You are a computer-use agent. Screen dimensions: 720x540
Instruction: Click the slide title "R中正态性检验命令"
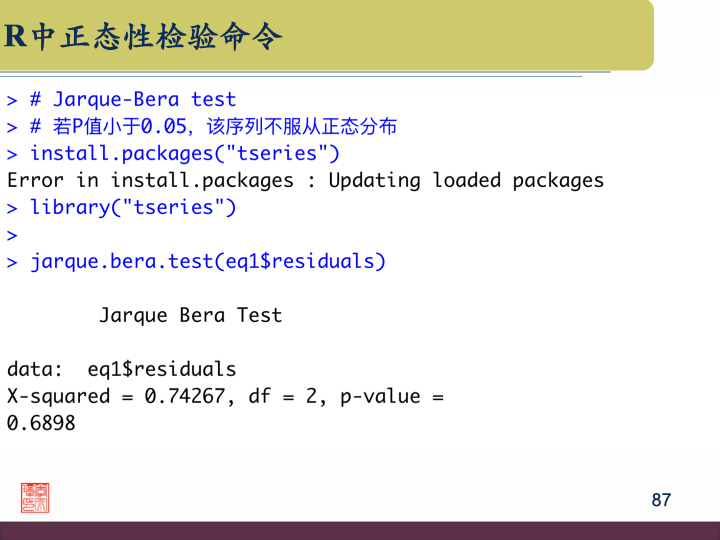coord(143,37)
